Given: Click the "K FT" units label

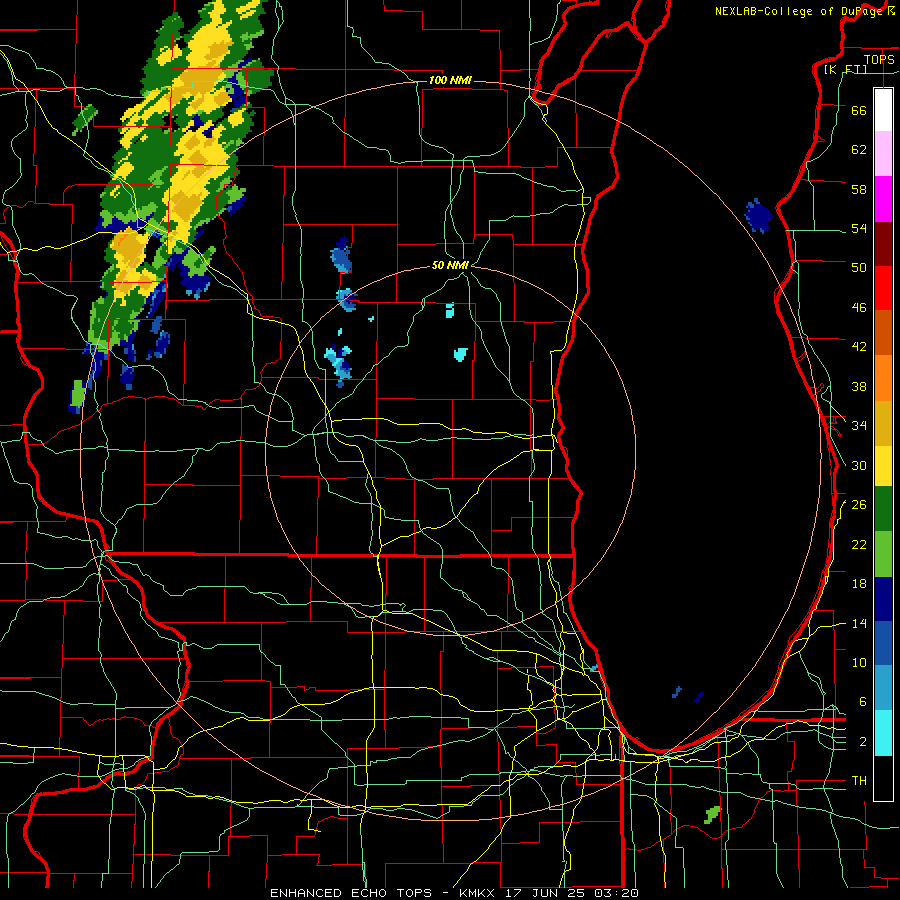Looking at the screenshot, I should tap(845, 69).
